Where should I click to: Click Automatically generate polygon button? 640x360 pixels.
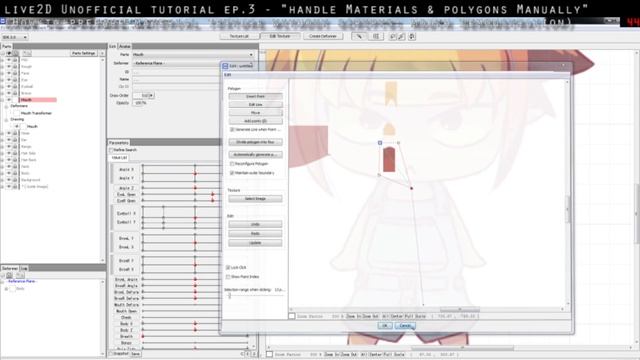tap(255, 155)
